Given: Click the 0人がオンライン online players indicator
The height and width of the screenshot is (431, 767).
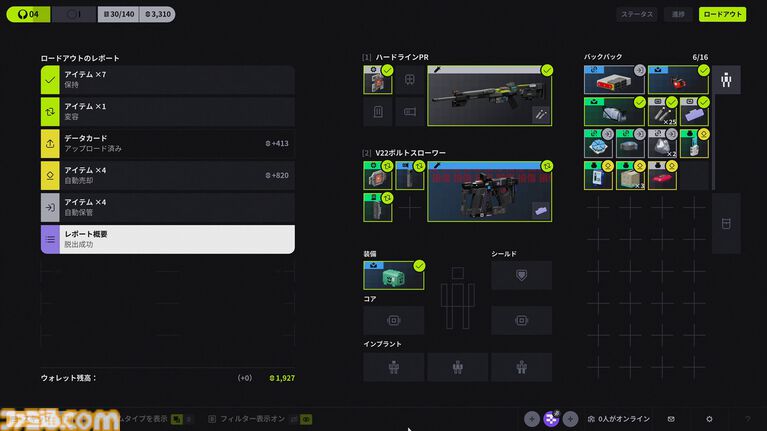Looking at the screenshot, I should [x=620, y=419].
